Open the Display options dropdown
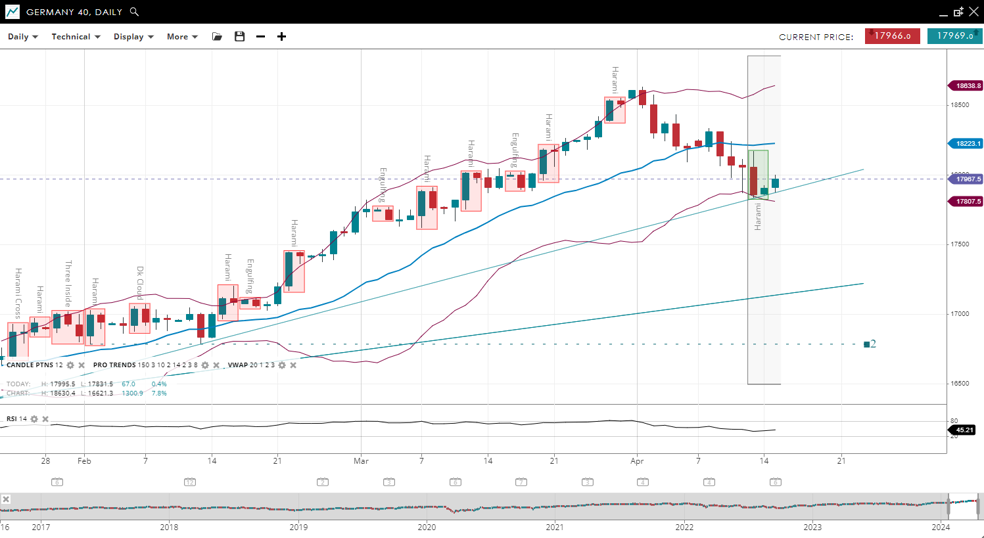Viewport: 984px width, 538px height. tap(133, 37)
